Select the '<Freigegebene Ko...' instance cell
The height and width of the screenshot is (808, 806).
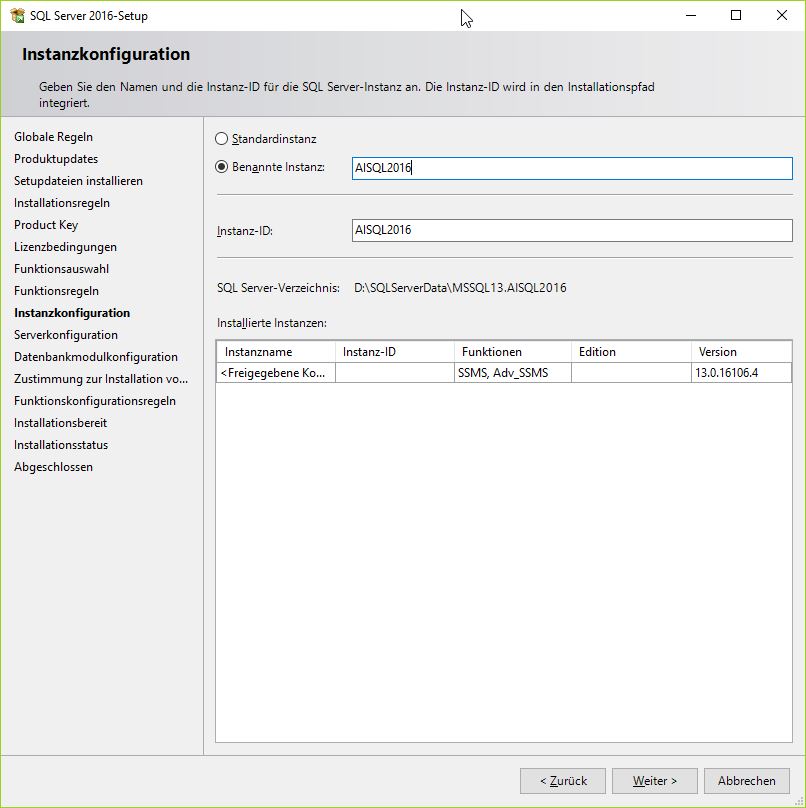click(x=276, y=373)
